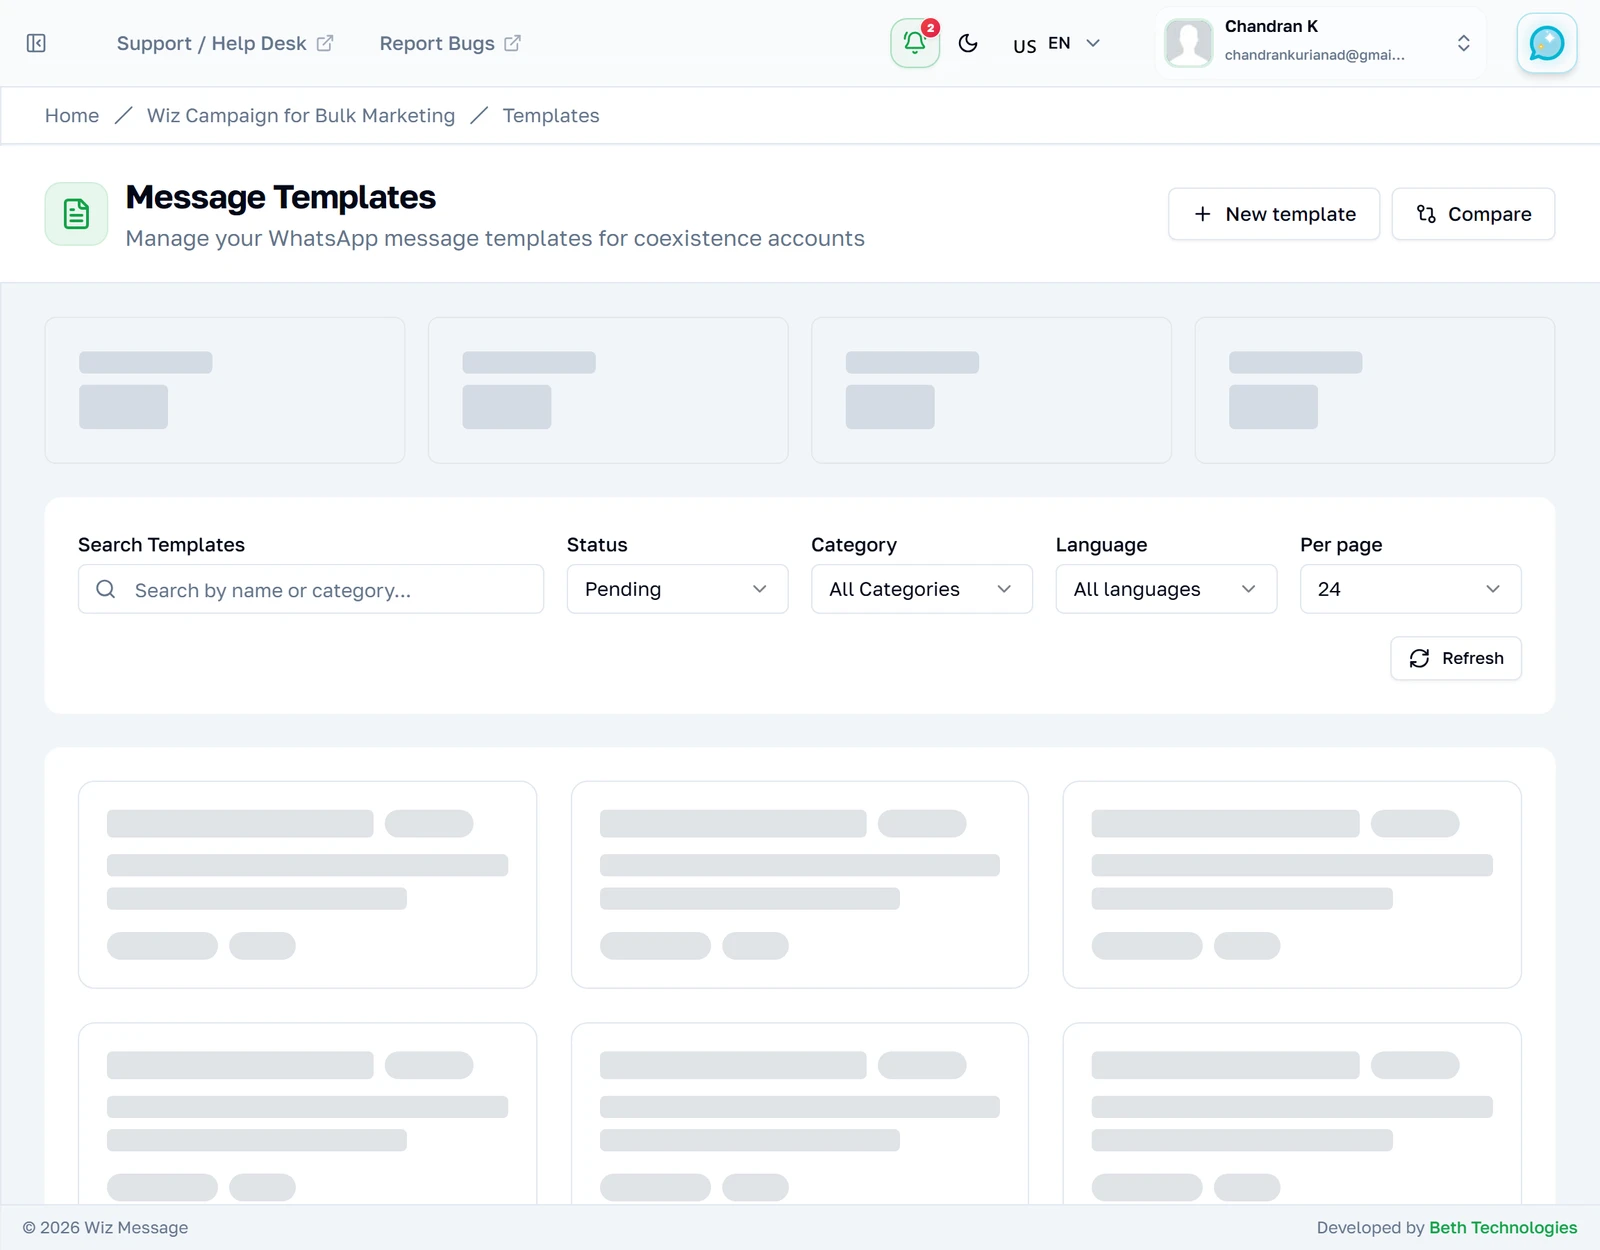Create a New template
The width and height of the screenshot is (1600, 1250).
pos(1274,214)
